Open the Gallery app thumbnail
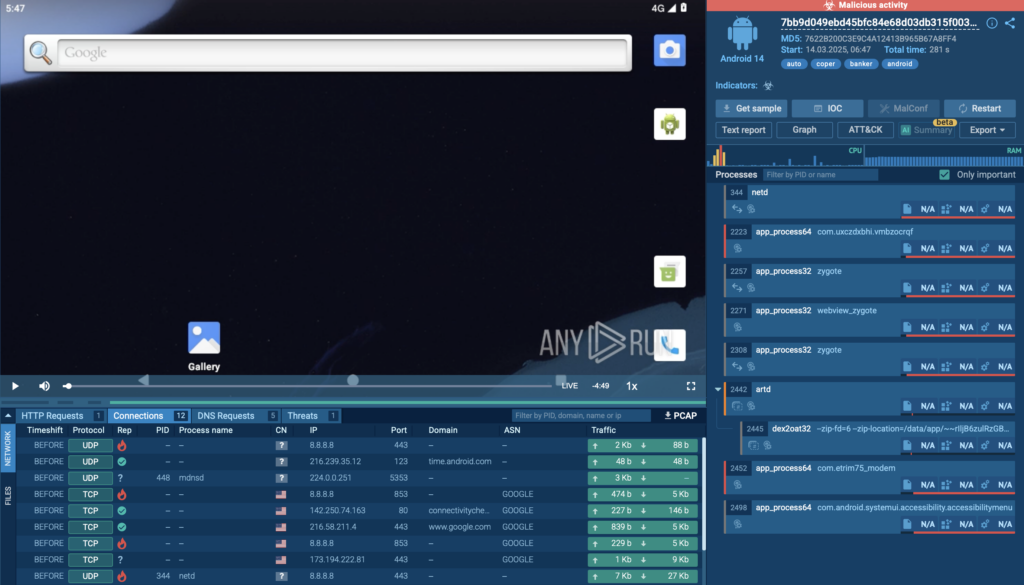 [x=203, y=335]
